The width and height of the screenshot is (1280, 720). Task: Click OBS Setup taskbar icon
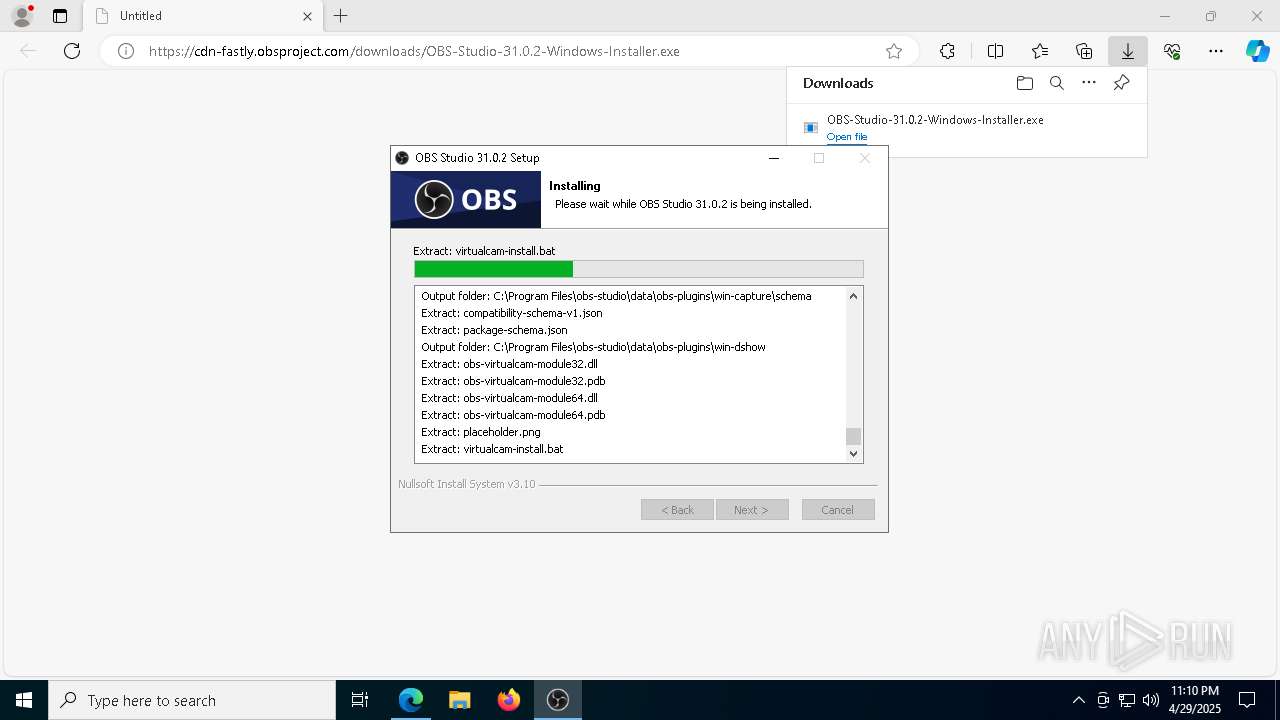coord(558,700)
